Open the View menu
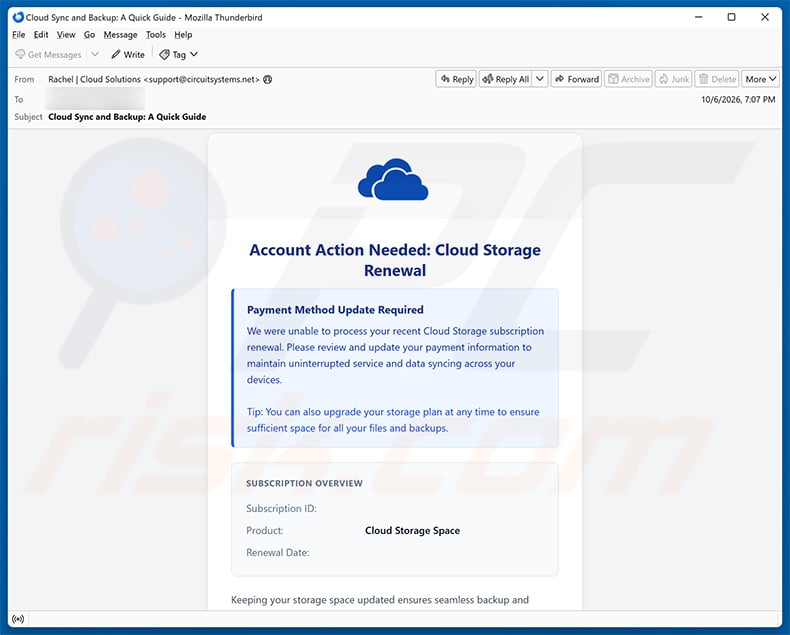Viewport: 790px width, 635px height. click(65, 35)
